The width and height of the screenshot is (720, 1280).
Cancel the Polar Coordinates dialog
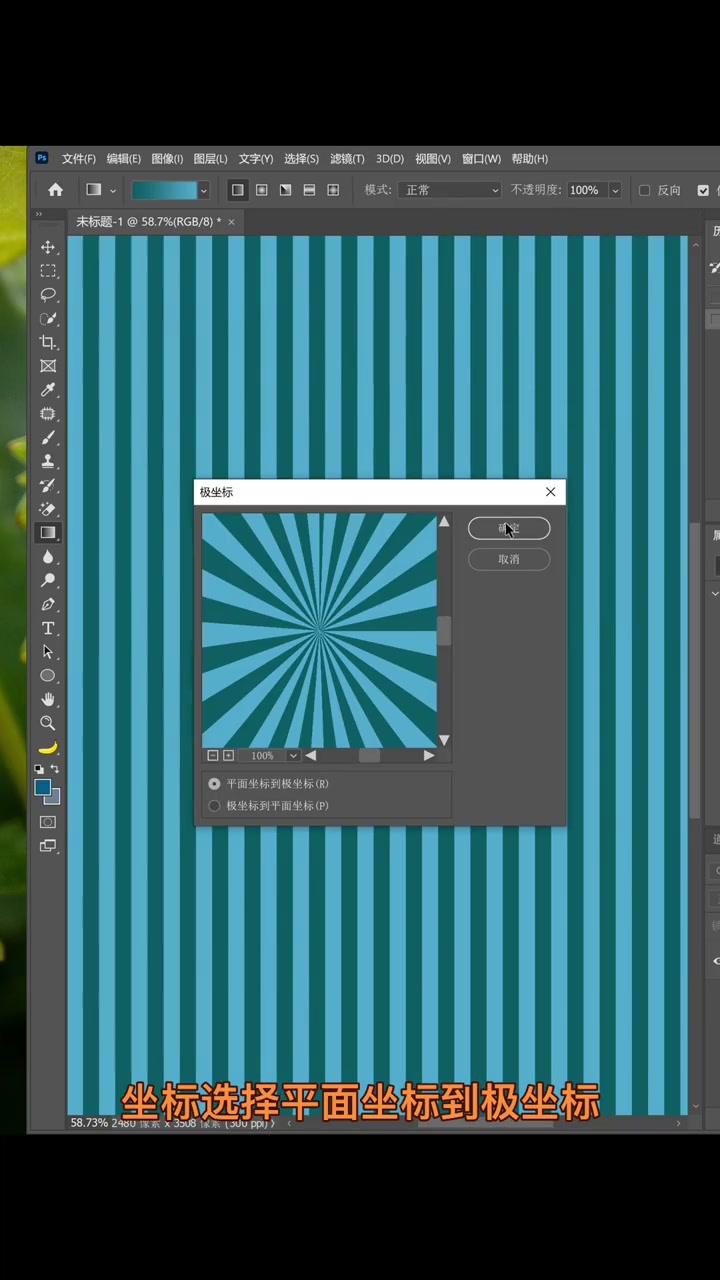pos(509,559)
